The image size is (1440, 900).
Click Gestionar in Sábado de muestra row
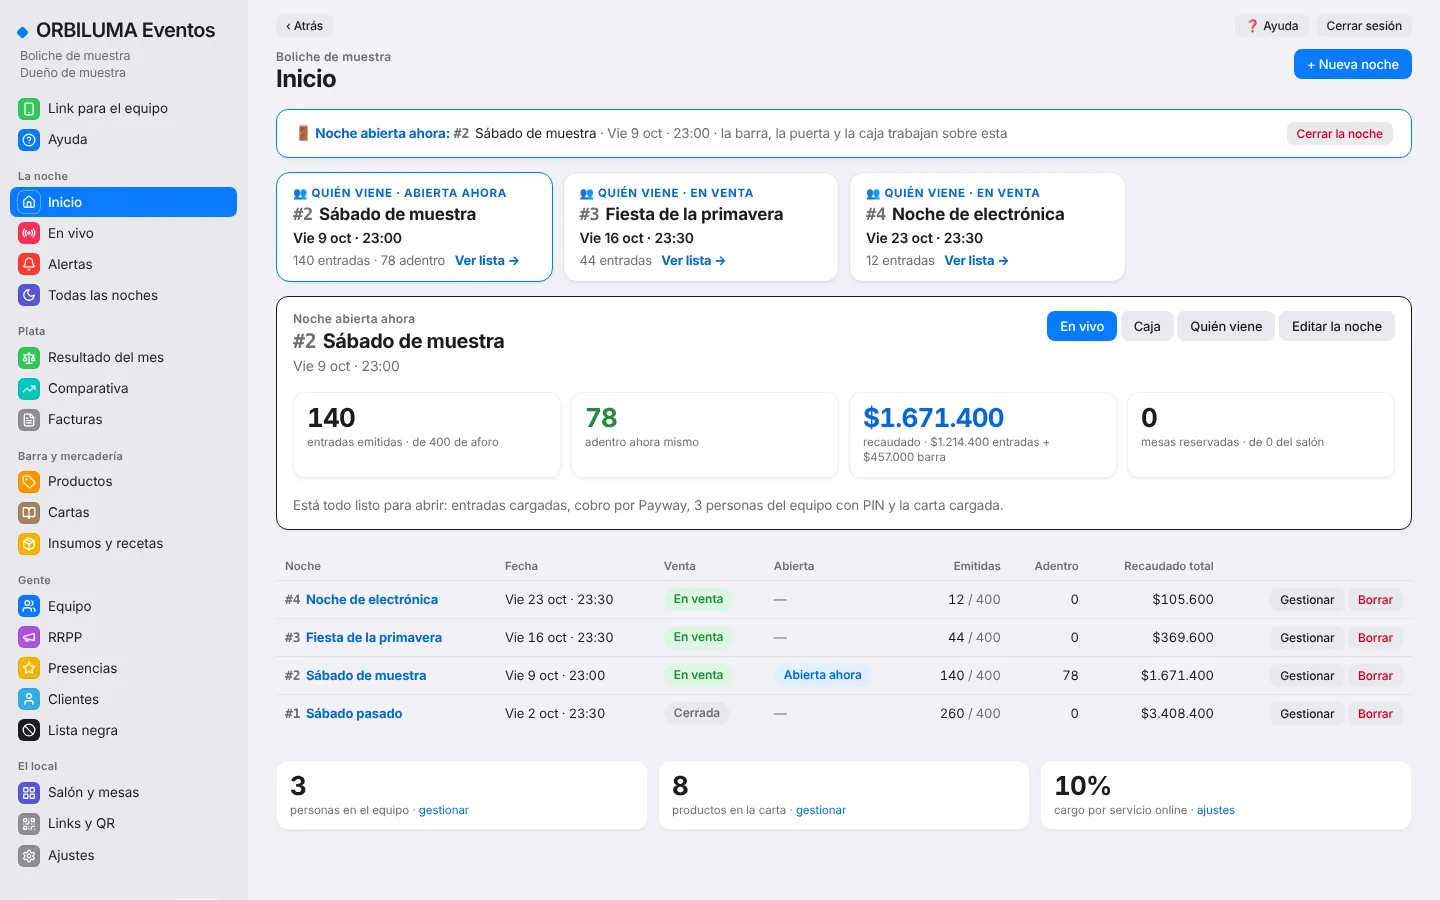tap(1307, 676)
